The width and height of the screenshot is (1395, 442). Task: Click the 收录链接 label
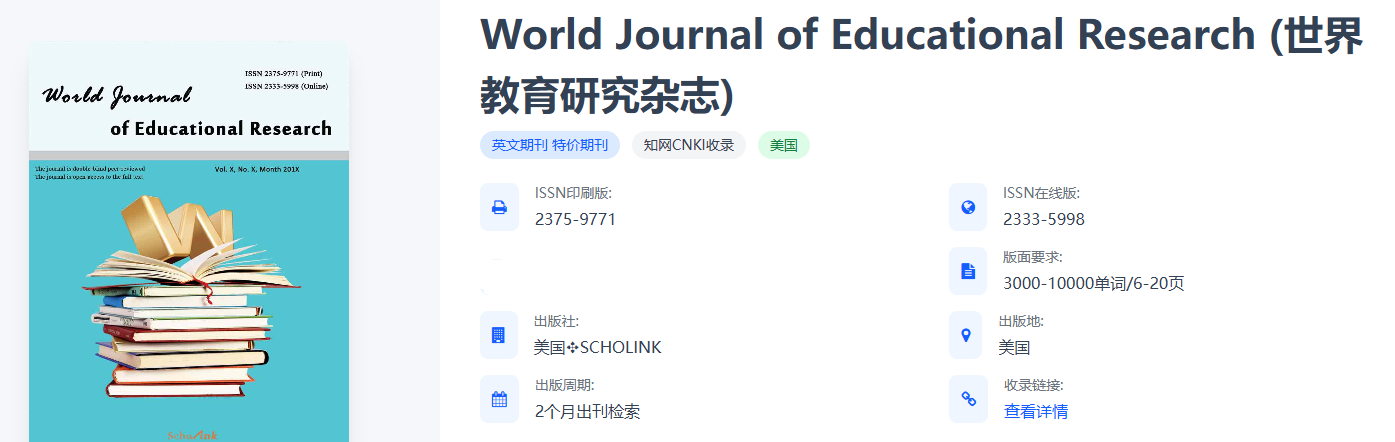1034,385
